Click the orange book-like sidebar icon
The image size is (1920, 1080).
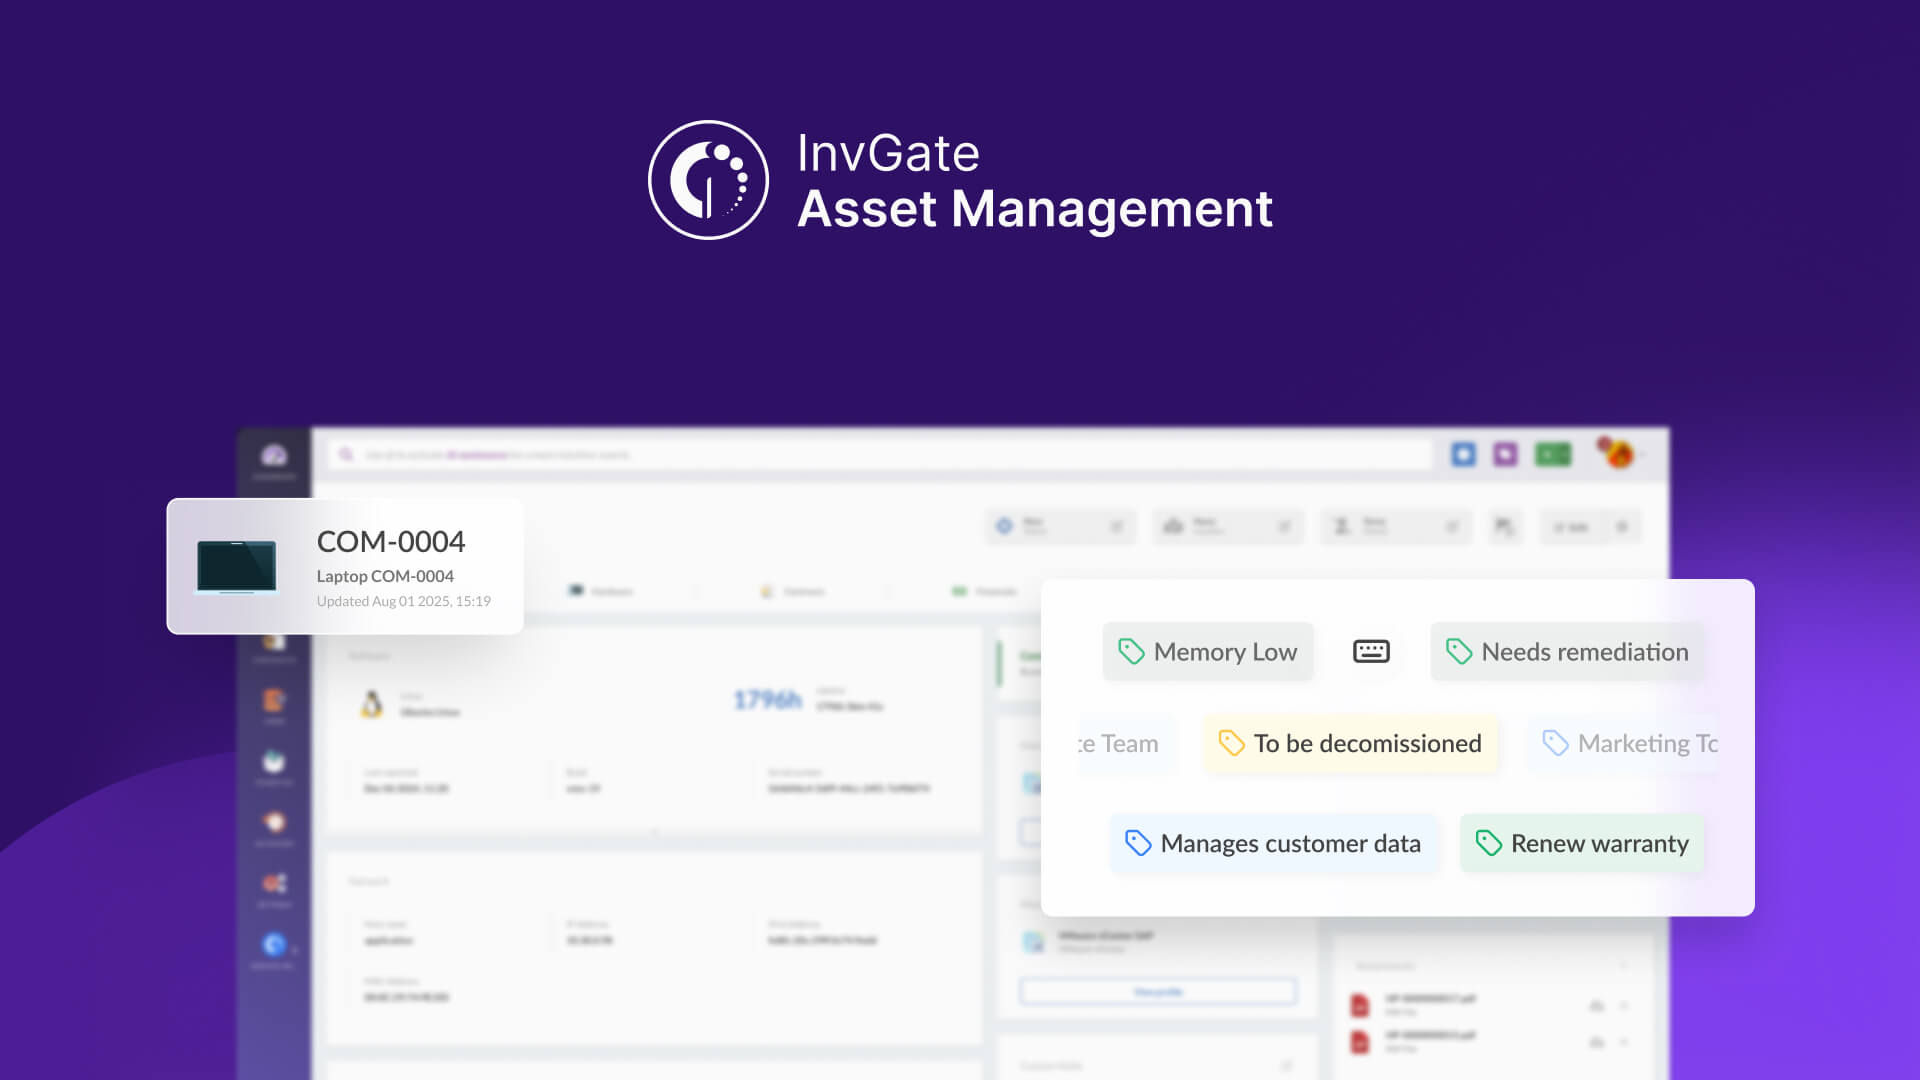(274, 700)
